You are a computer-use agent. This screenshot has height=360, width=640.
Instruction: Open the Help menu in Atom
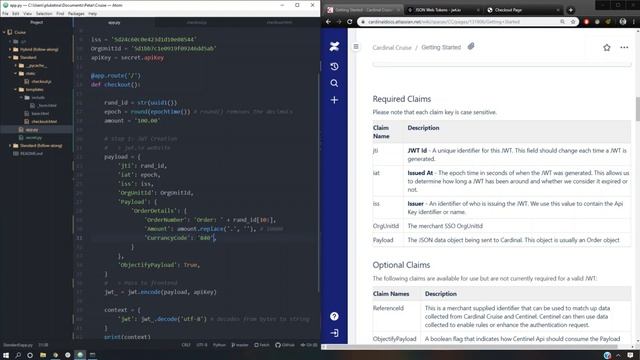tap(93, 13)
